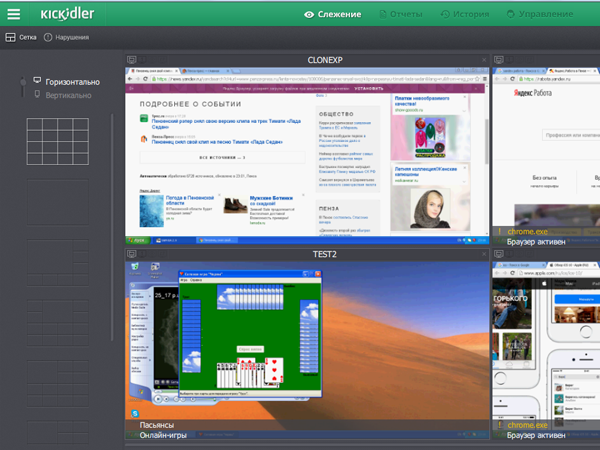Viewport: 600px width, 450px height.
Task: Choose the fourth grid layout thumbnail
Action: point(58,323)
